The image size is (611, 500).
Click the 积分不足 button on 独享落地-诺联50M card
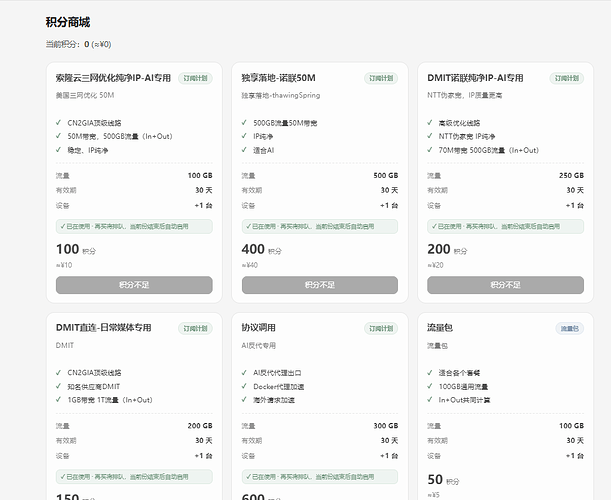click(x=320, y=285)
